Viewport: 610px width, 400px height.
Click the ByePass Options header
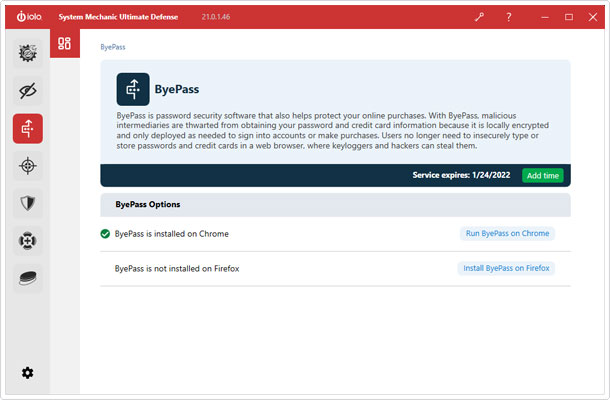(335, 205)
